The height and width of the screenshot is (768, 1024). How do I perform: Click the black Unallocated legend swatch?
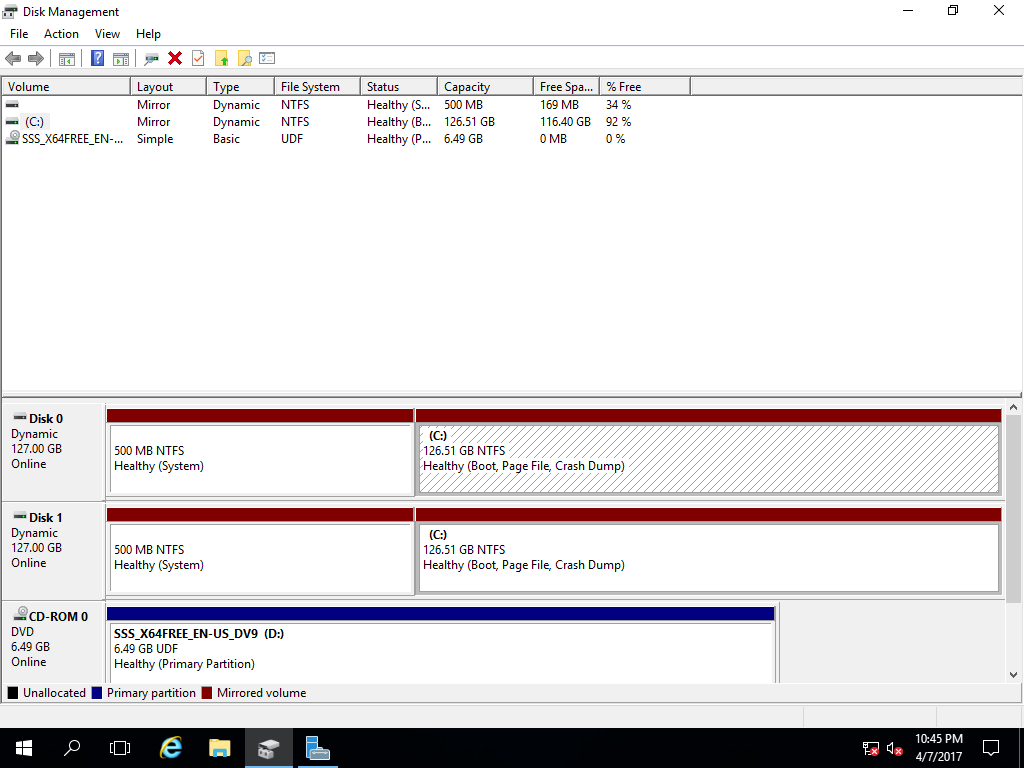tap(12, 693)
